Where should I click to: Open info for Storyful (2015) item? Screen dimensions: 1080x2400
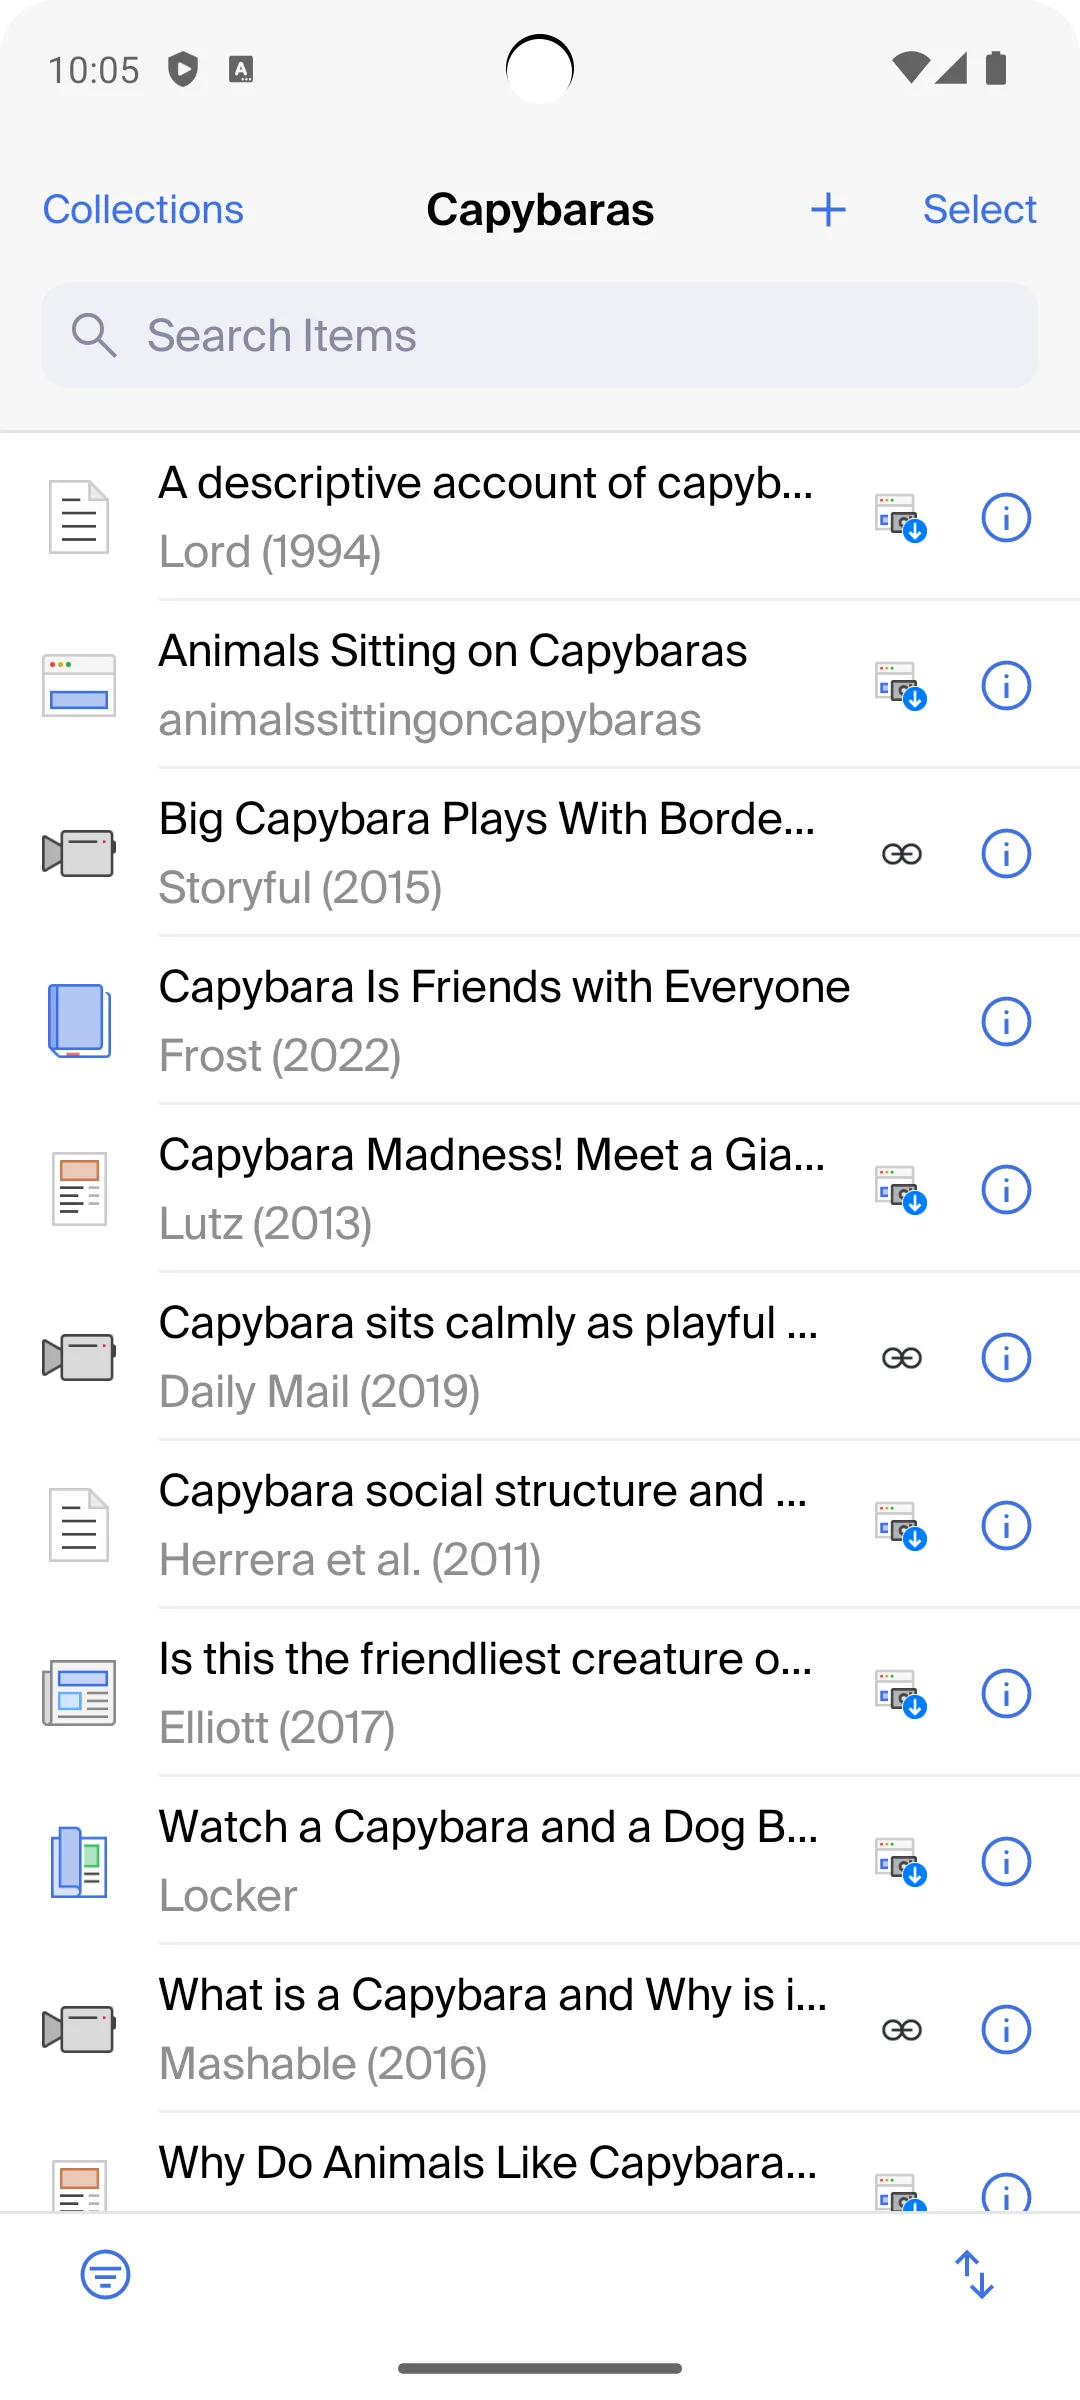point(1006,854)
